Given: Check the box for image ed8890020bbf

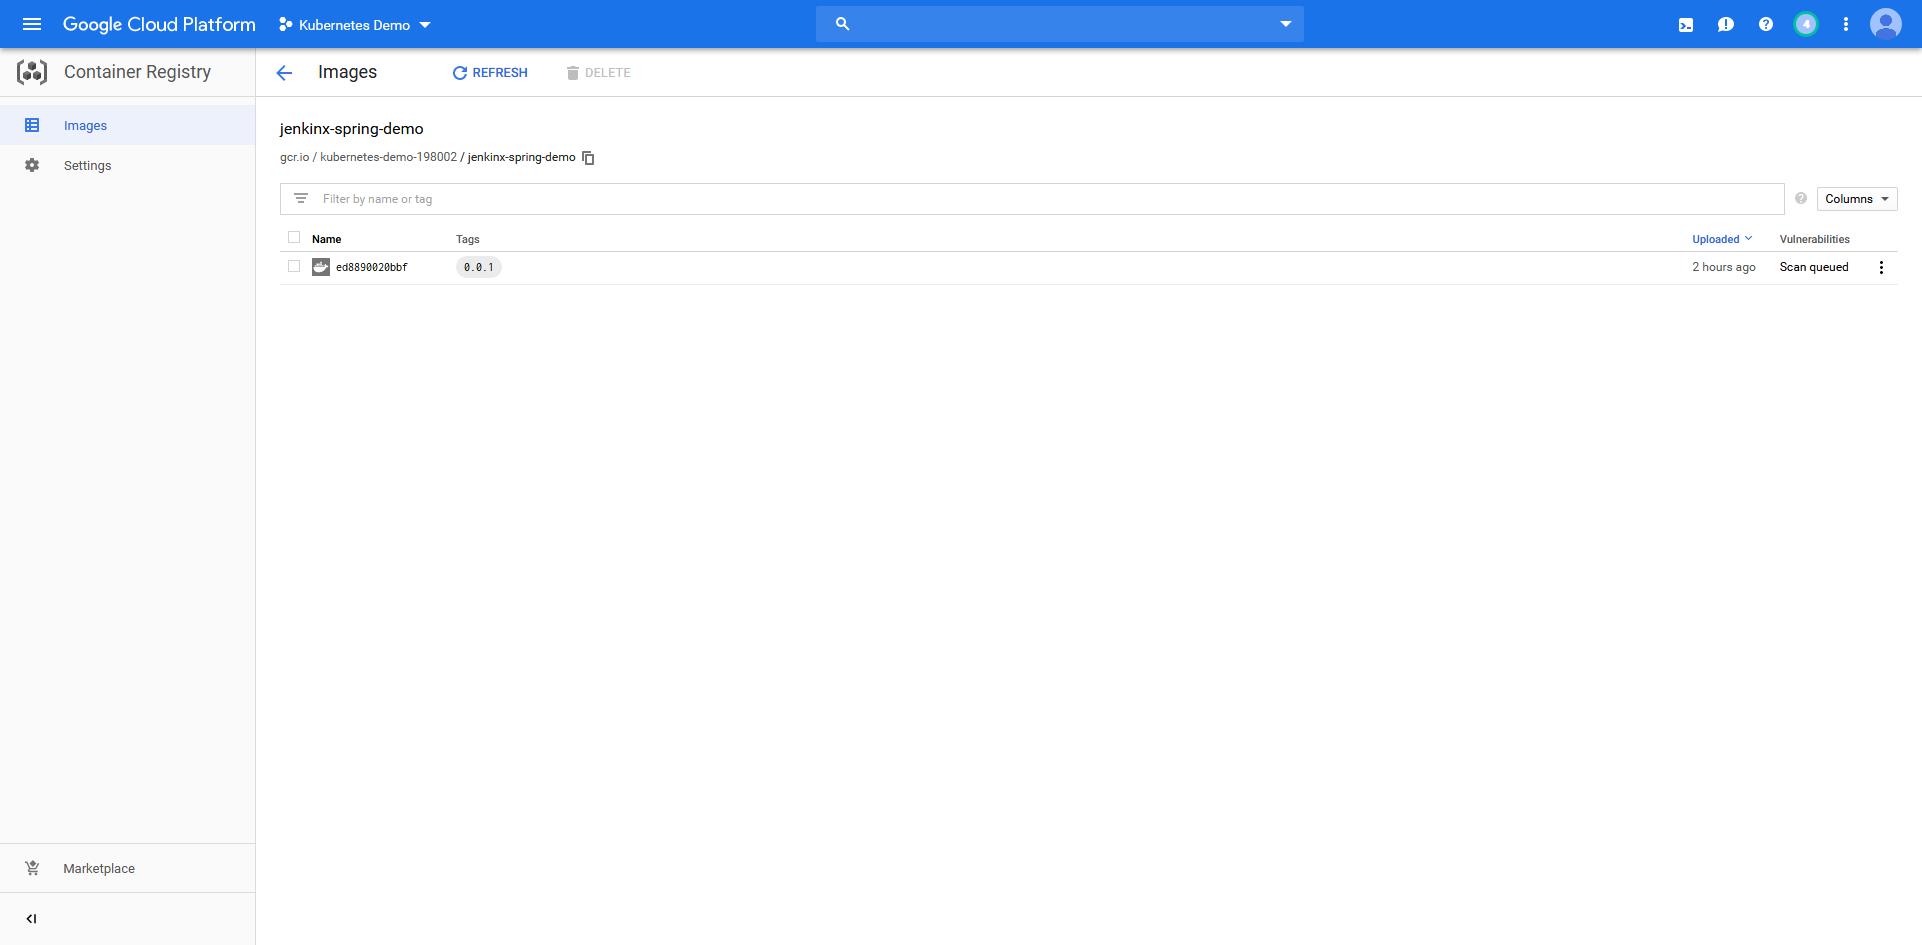Looking at the screenshot, I should (294, 267).
